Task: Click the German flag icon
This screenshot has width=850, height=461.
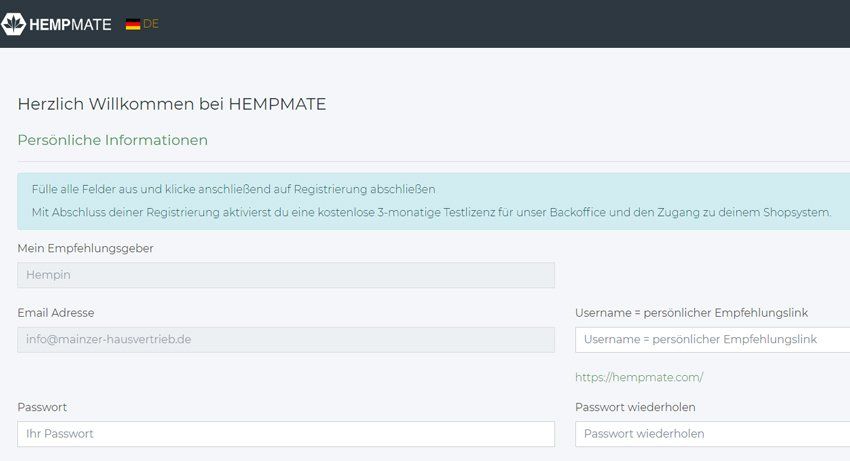Action: click(x=133, y=24)
